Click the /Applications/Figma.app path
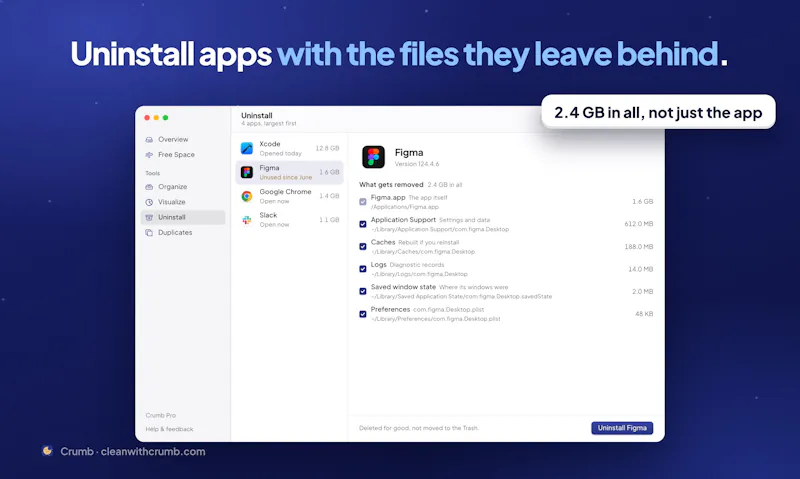Viewport: 800px width, 479px height. coord(405,207)
